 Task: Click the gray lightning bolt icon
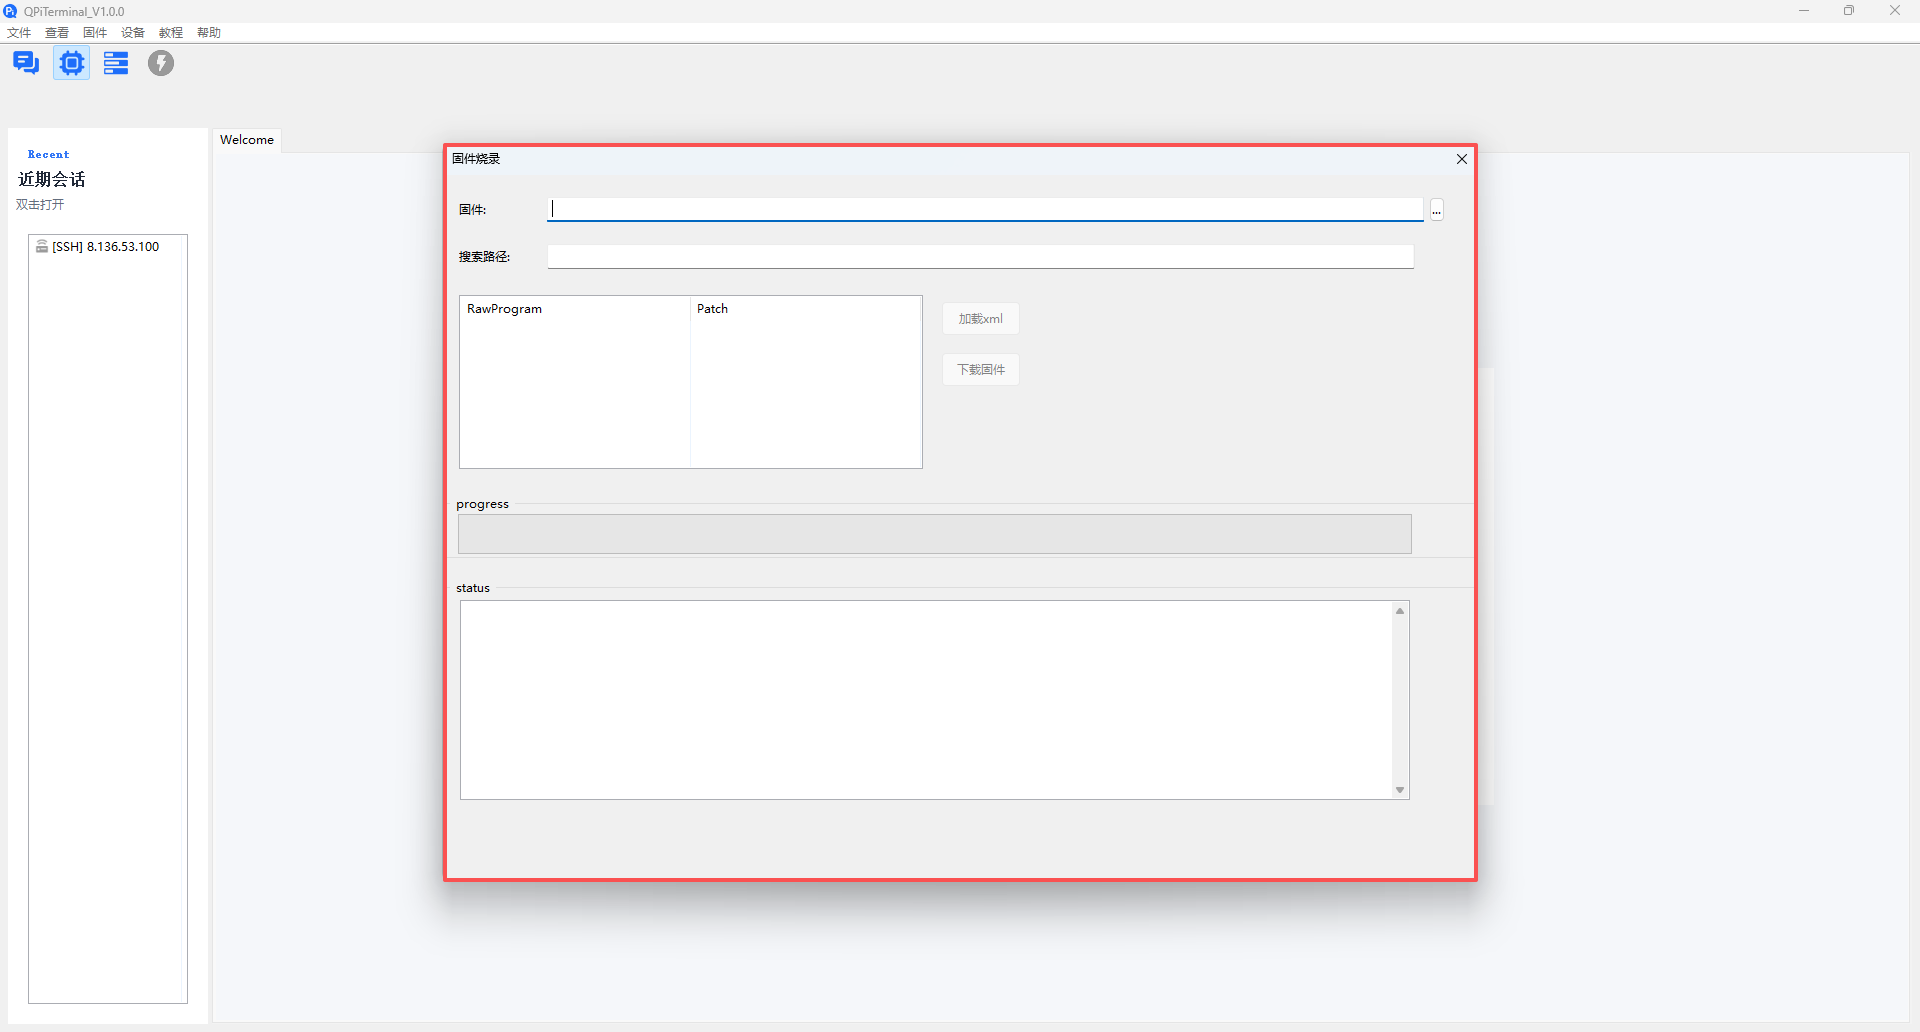tap(161, 63)
